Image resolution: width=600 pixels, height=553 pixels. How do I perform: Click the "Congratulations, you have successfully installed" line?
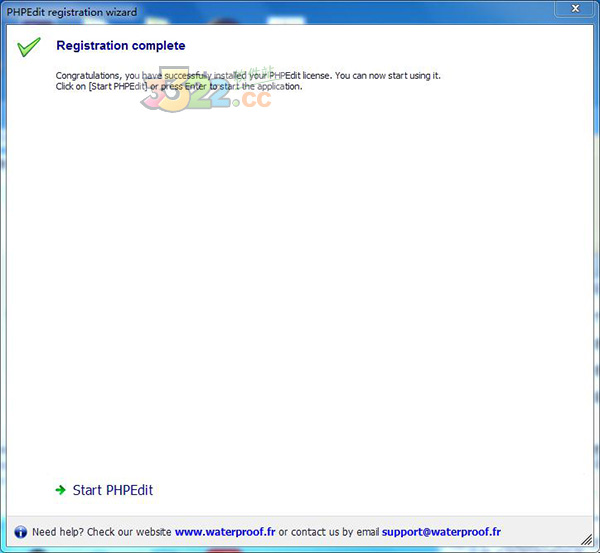coord(248,76)
